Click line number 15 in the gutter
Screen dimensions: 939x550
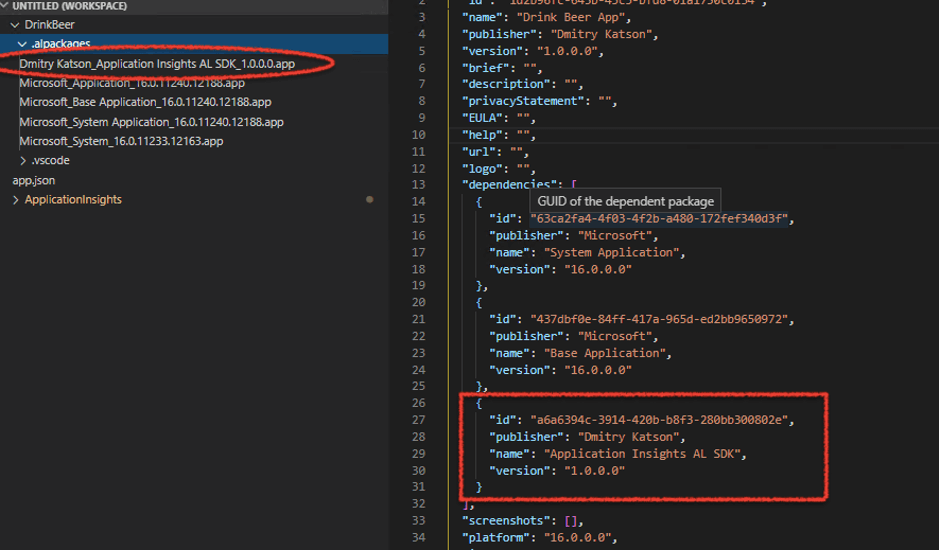(x=419, y=219)
